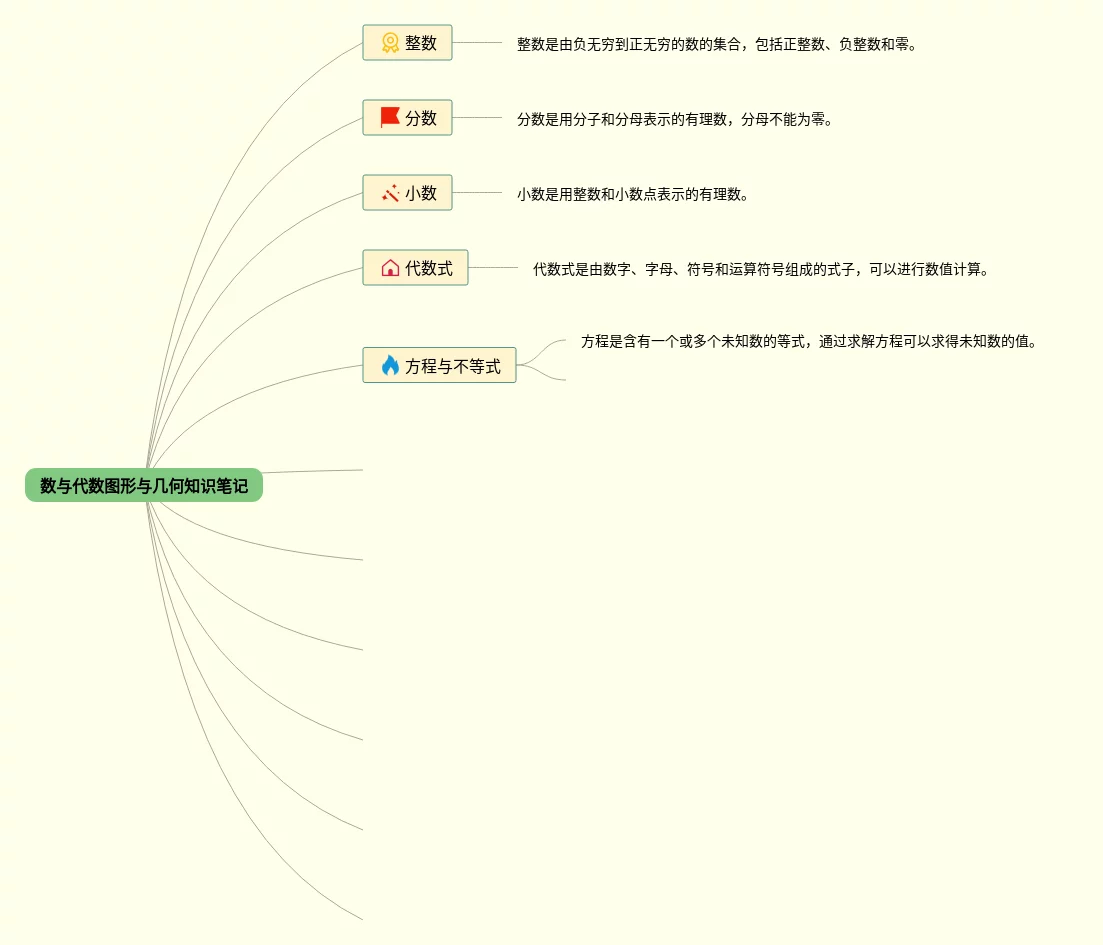1103x945 pixels.
Task: Click the note 代数式是由数字、字母、符号和运算符号组成的式子
Action: point(761,269)
